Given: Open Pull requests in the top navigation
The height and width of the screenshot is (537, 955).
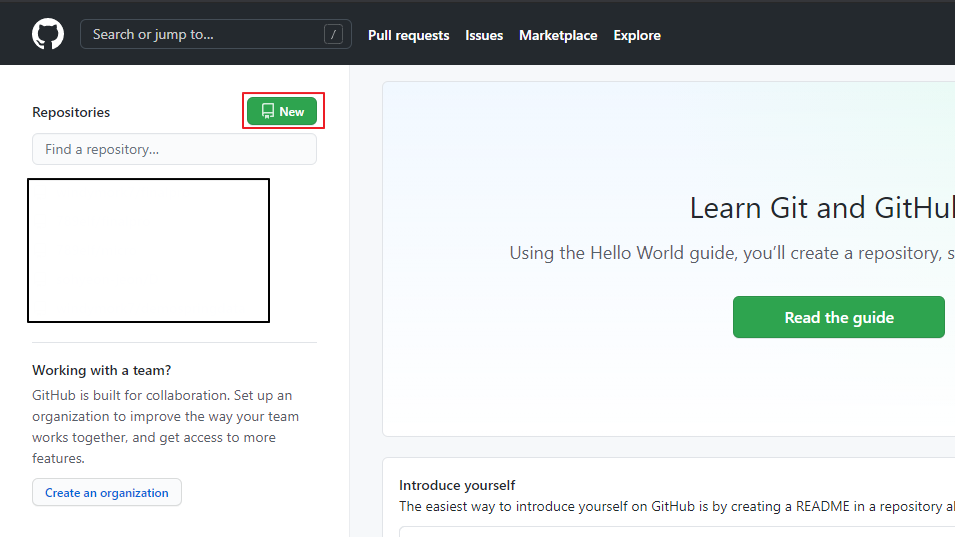Looking at the screenshot, I should tap(408, 35).
